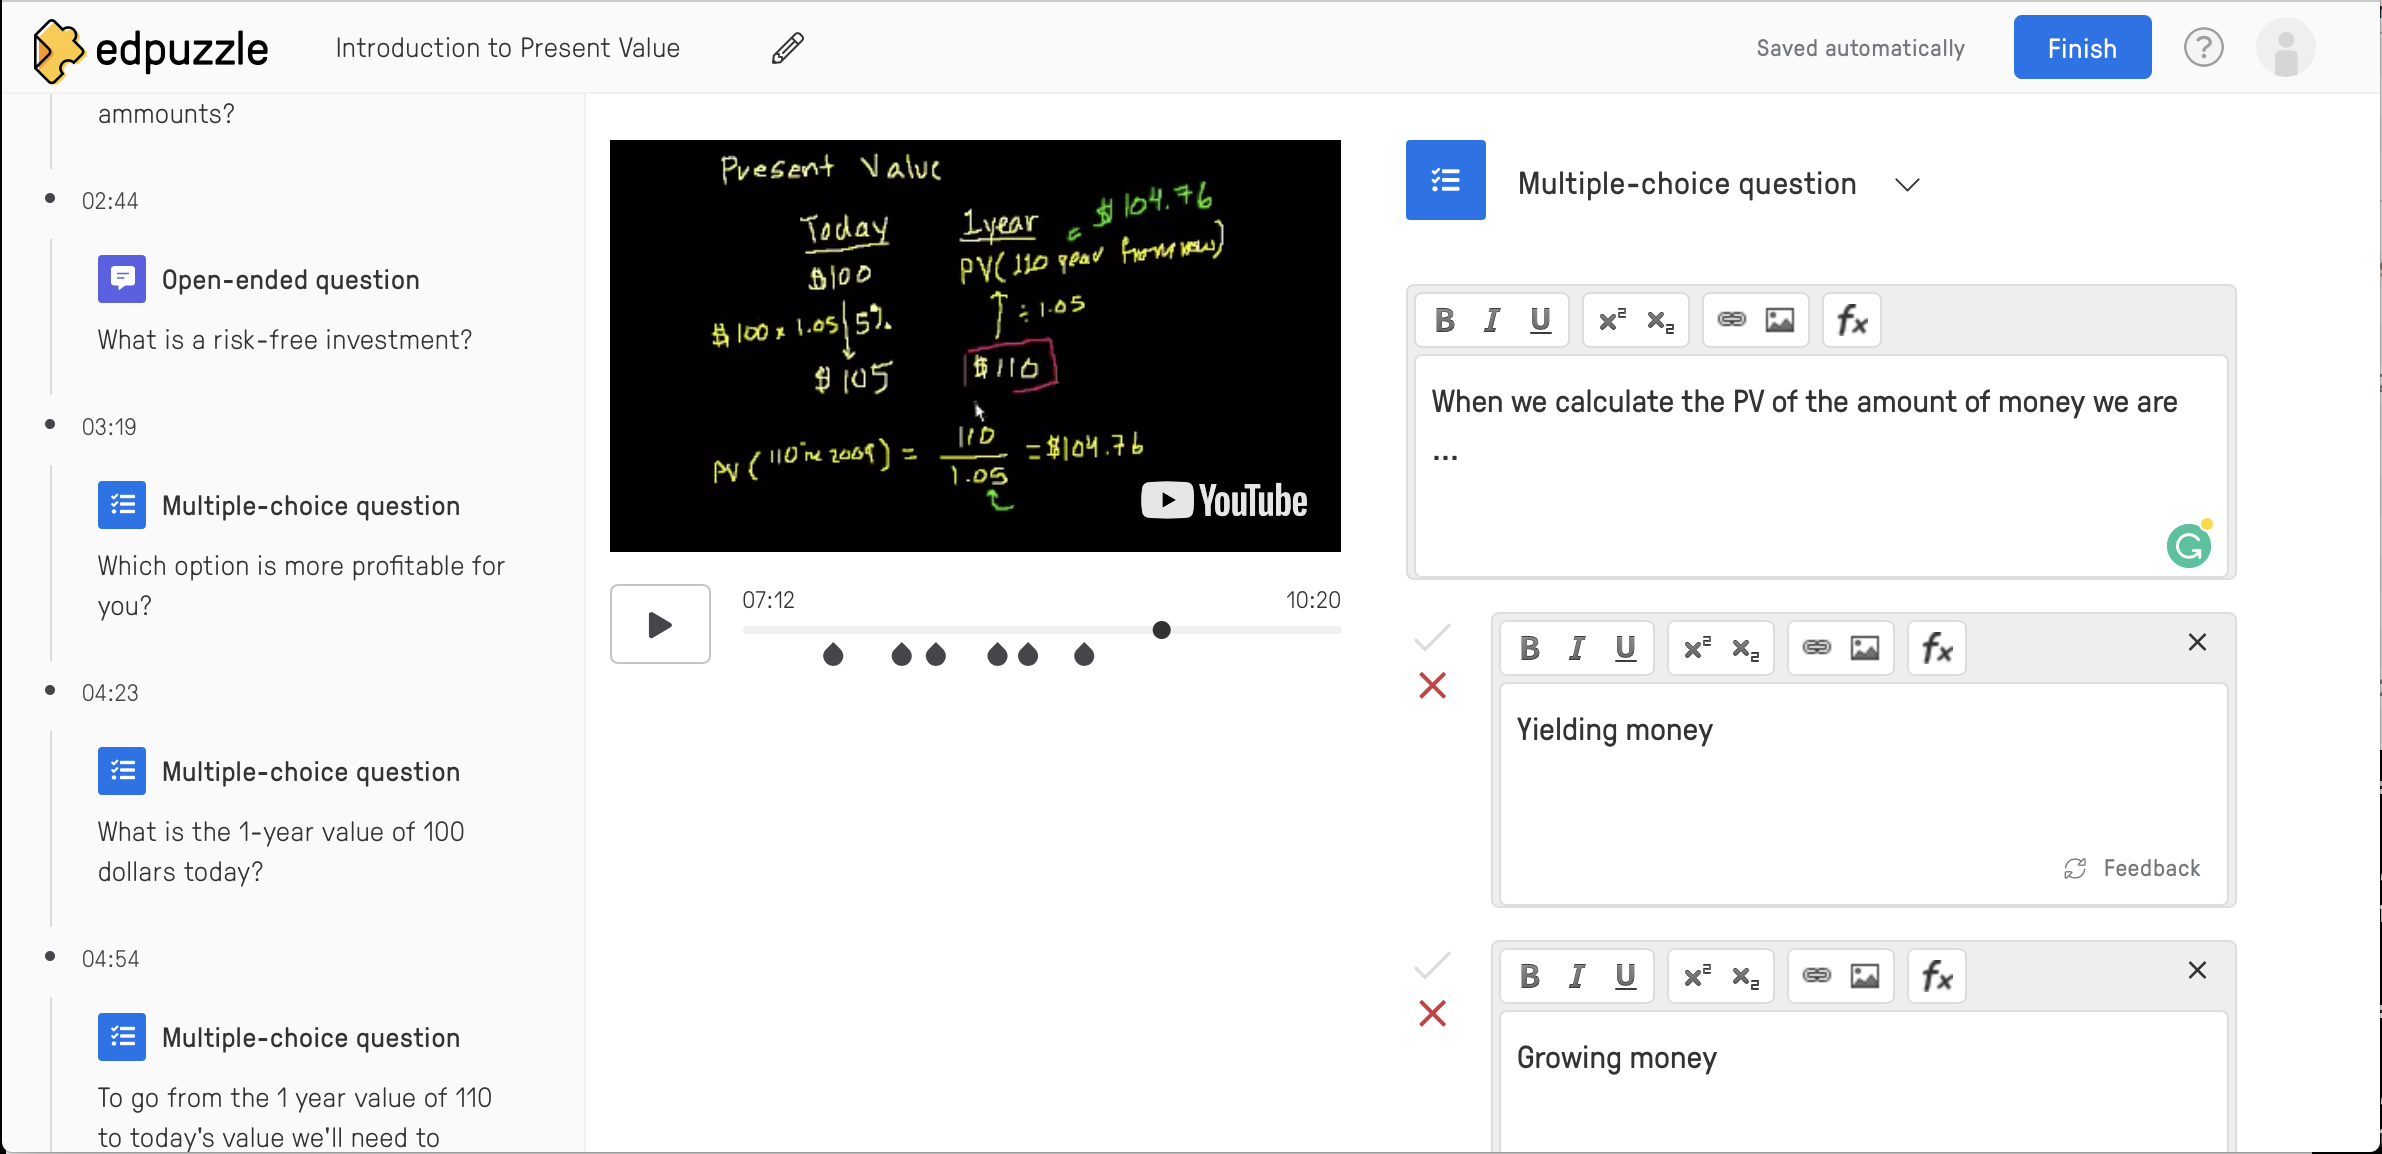Select the 02:44 open-ended question in sidebar
The width and height of the screenshot is (2382, 1154).
click(x=290, y=280)
